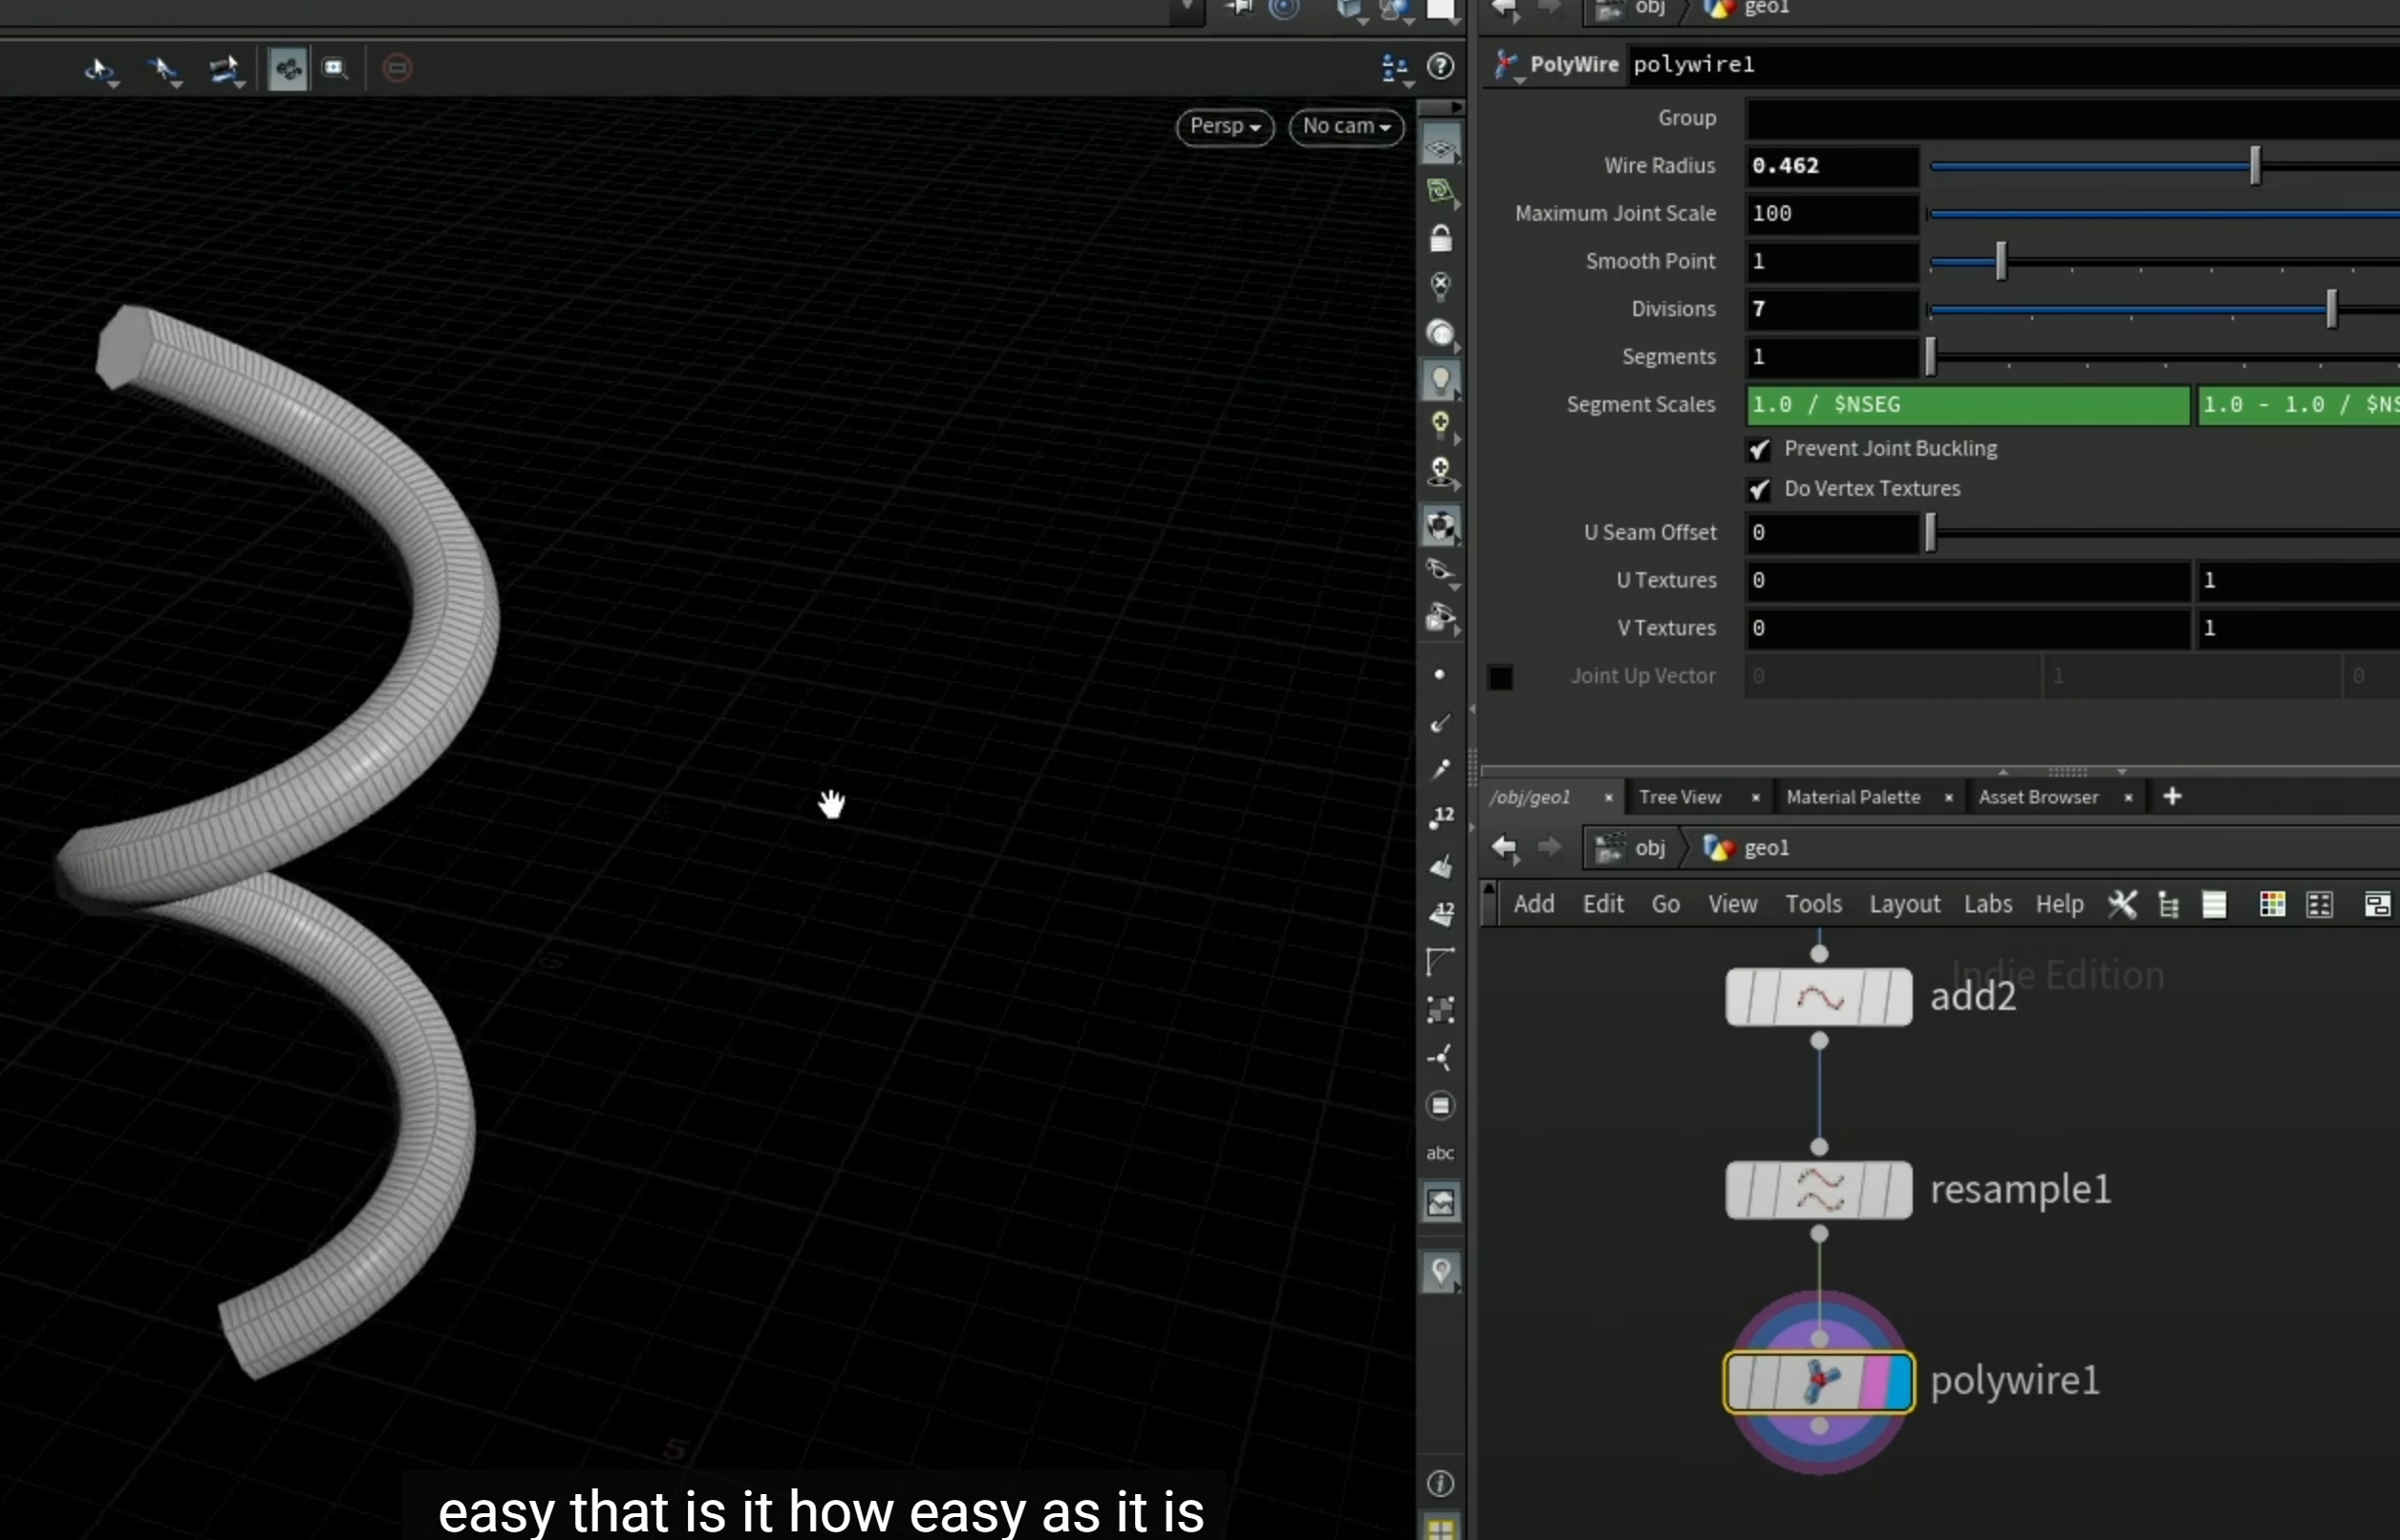Open the Persp view dropdown
This screenshot has height=1540, width=2400.
tap(1225, 127)
